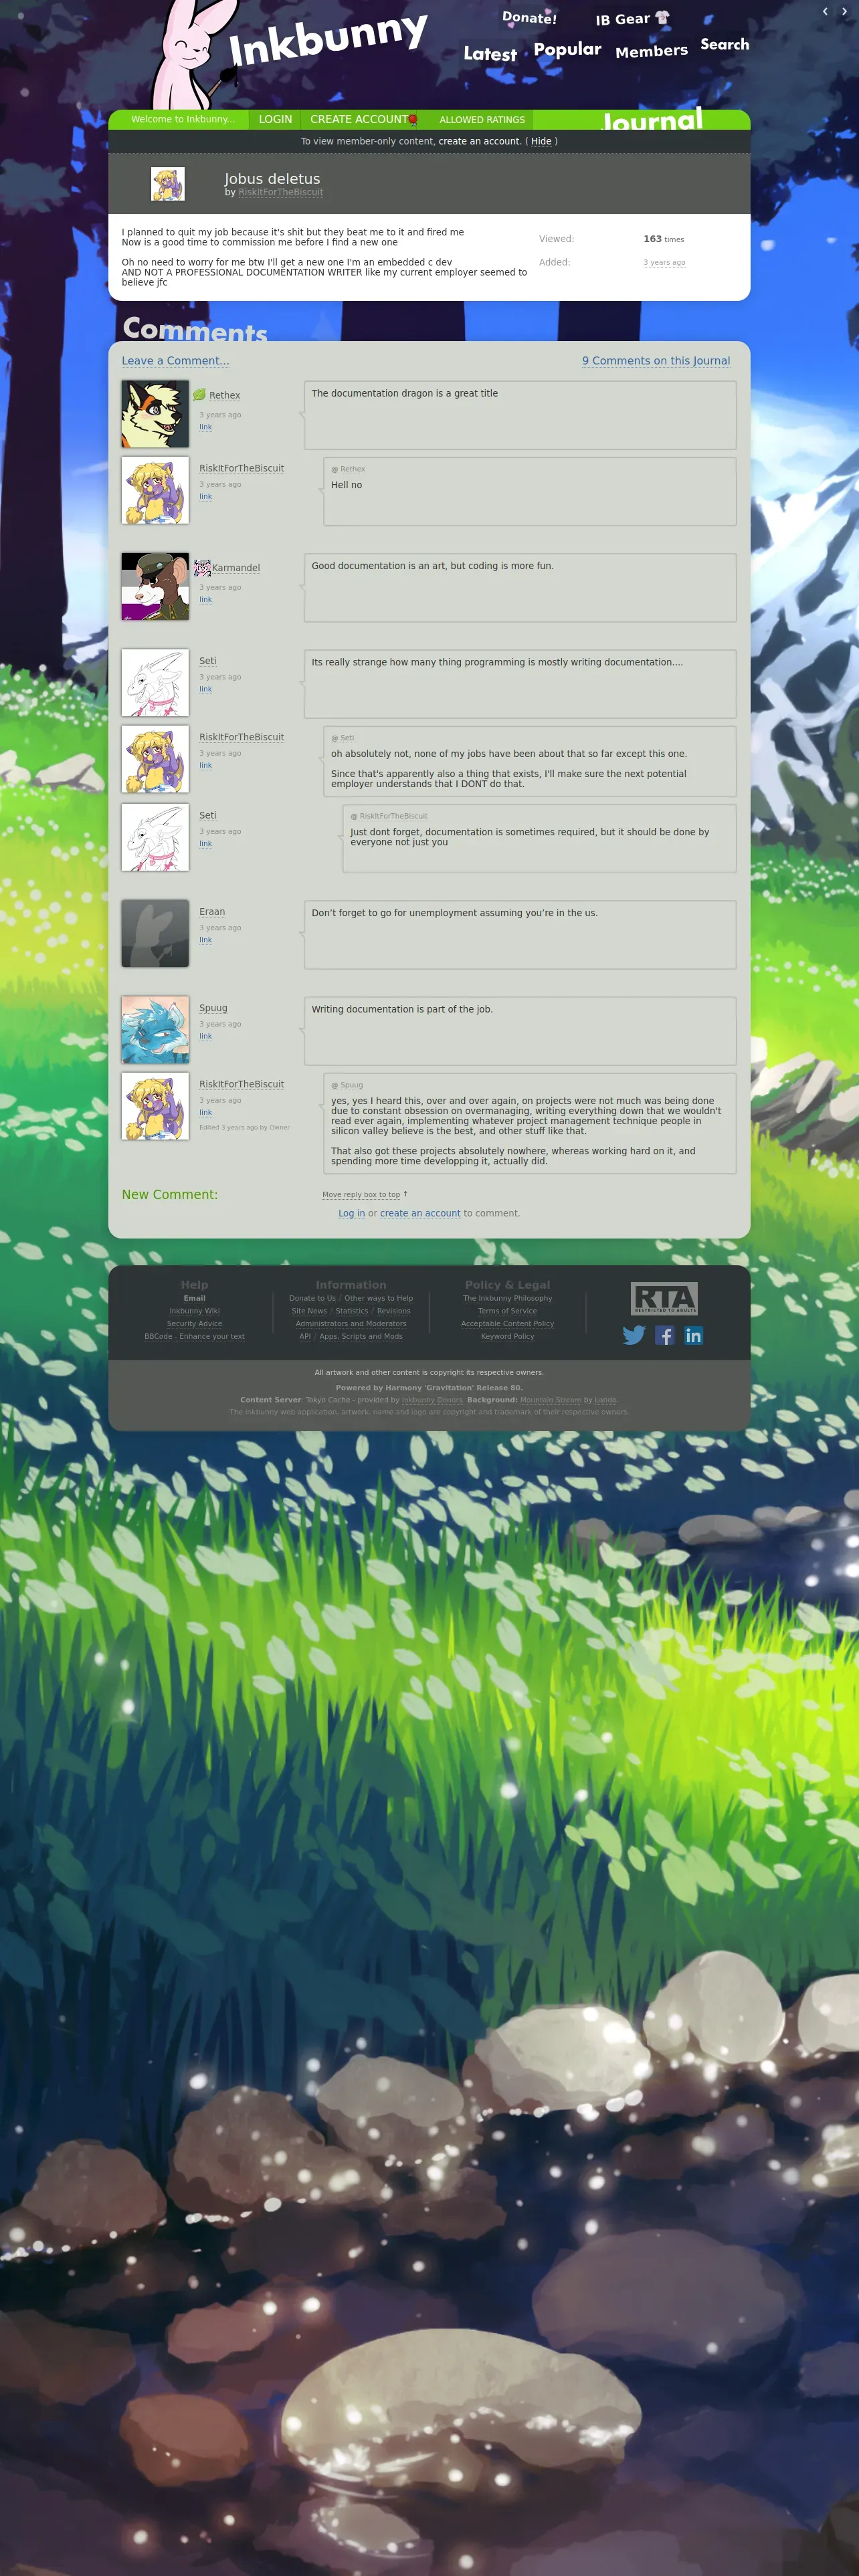The height and width of the screenshot is (2576, 859).
Task: Open Spuug's blue avatar in comments
Action: click(155, 1029)
